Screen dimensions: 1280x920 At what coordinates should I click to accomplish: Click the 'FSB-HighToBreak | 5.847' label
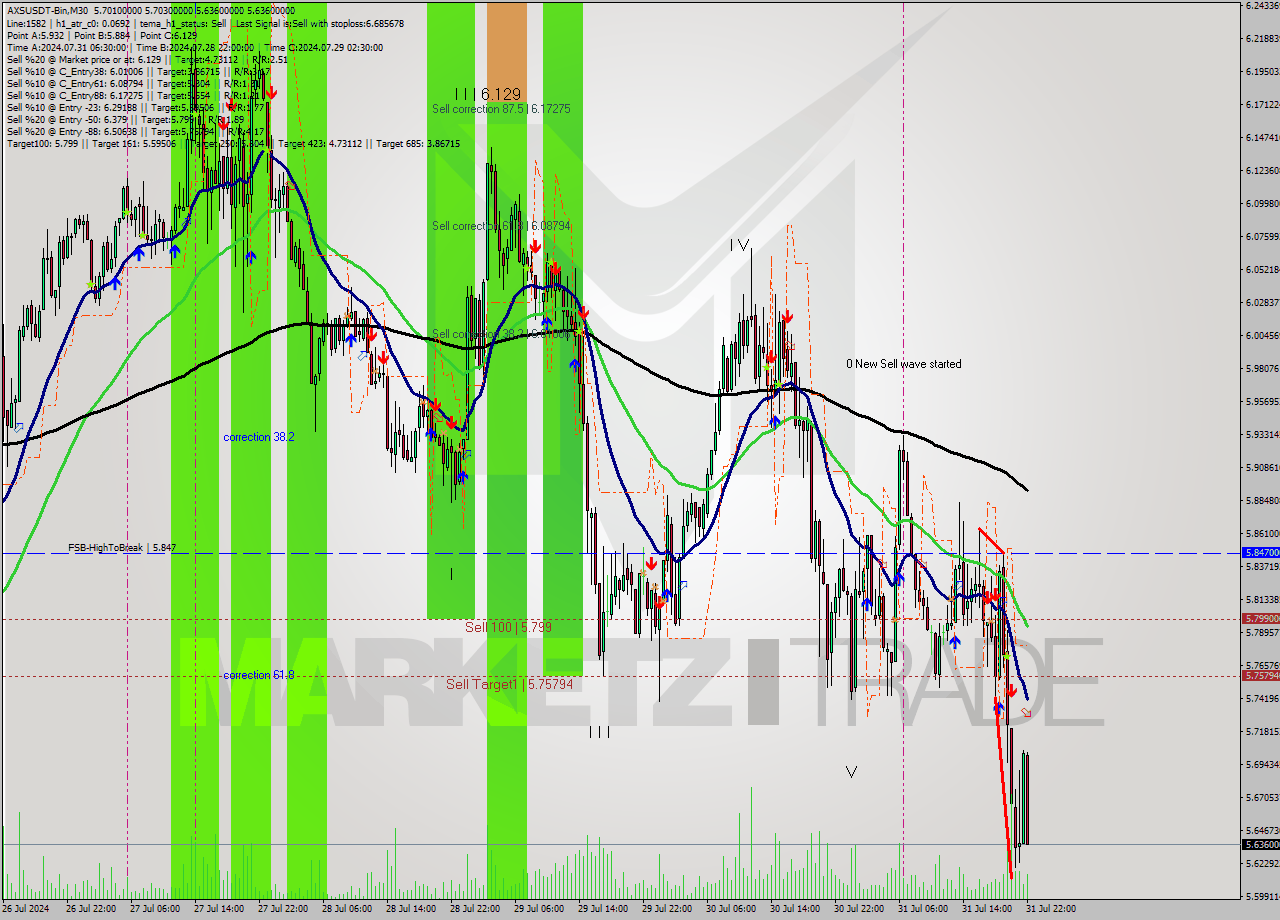(122, 548)
